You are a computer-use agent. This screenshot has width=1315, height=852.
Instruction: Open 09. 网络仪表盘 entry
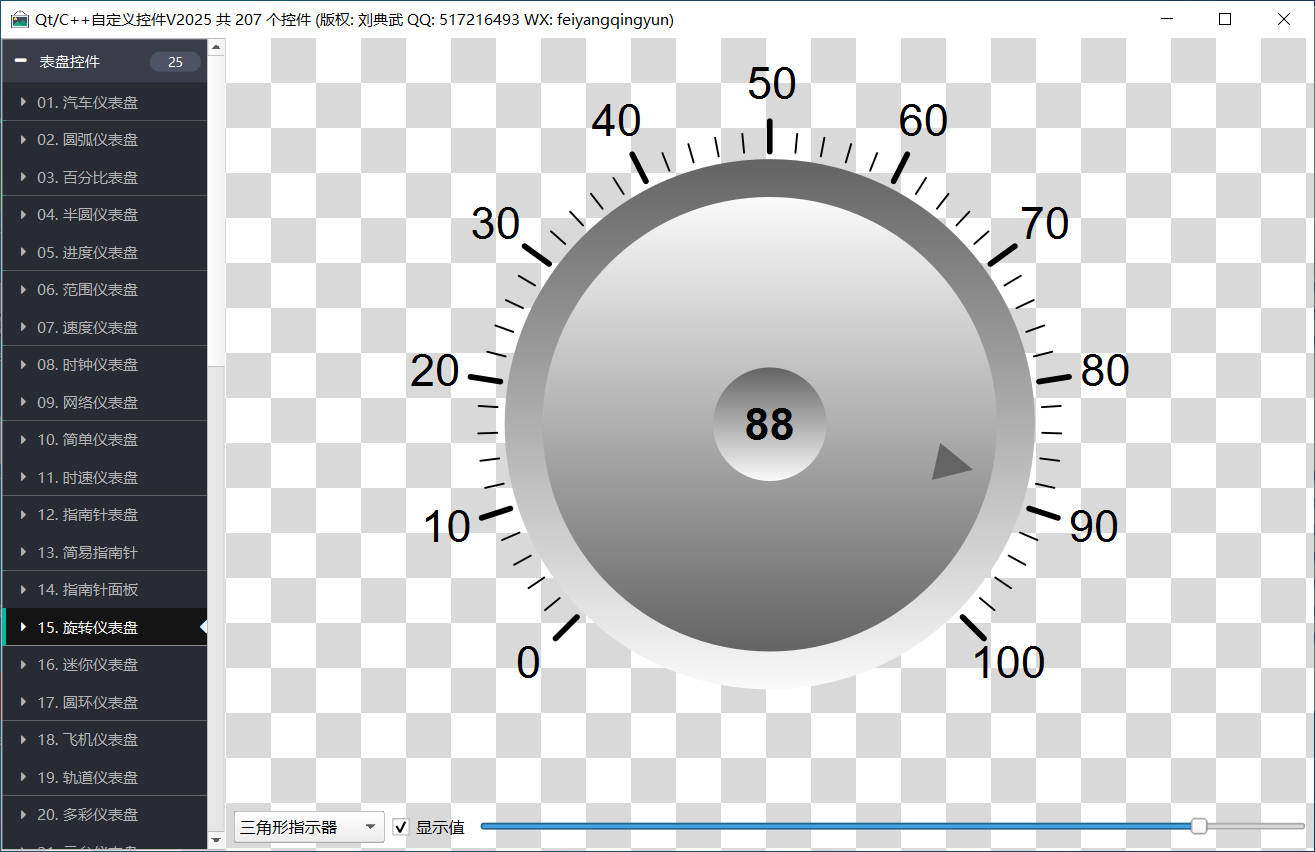(x=104, y=402)
